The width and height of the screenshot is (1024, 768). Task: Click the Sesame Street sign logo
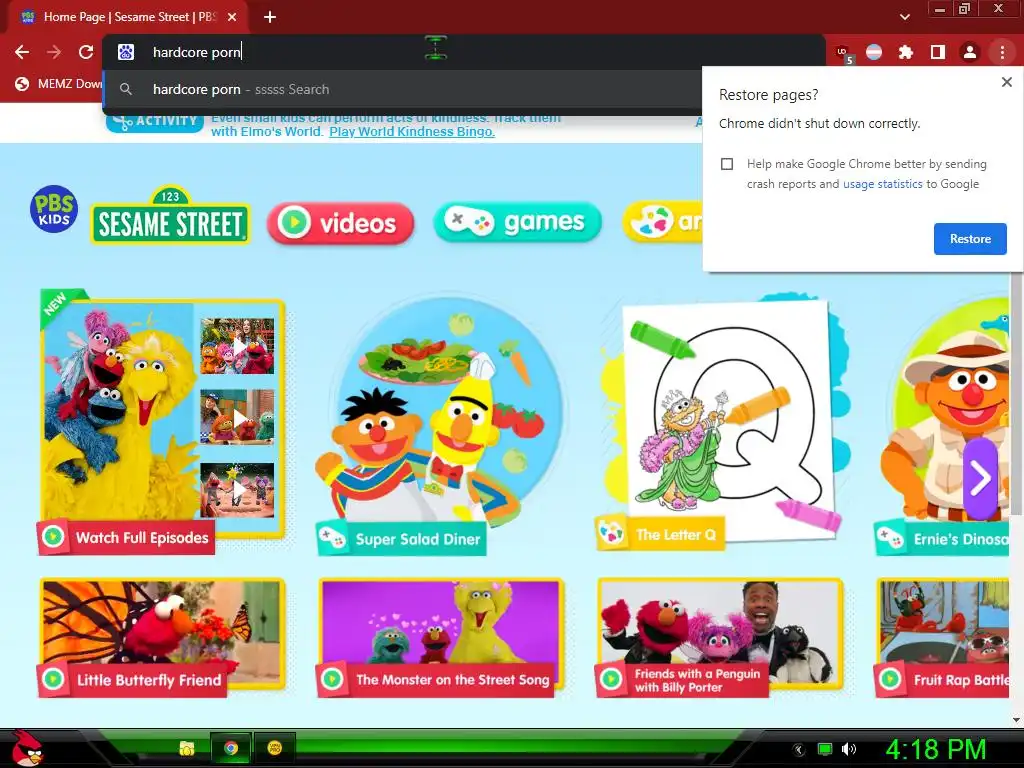[x=170, y=216]
